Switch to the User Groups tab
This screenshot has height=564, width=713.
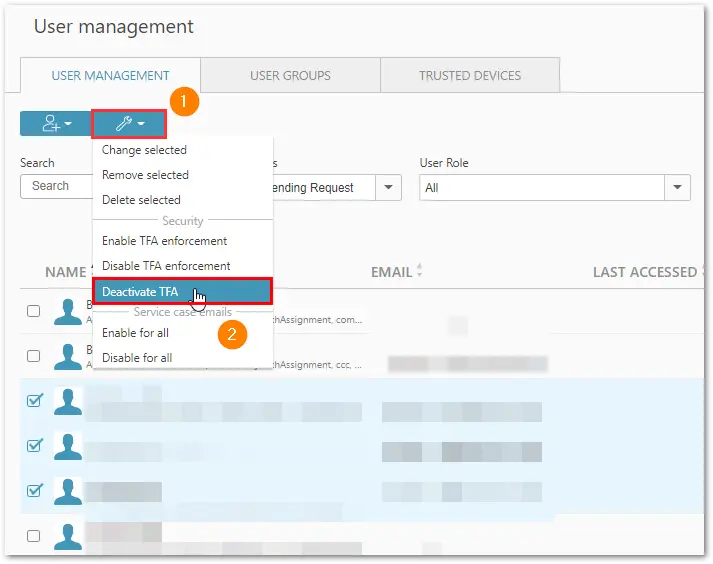coord(290,76)
